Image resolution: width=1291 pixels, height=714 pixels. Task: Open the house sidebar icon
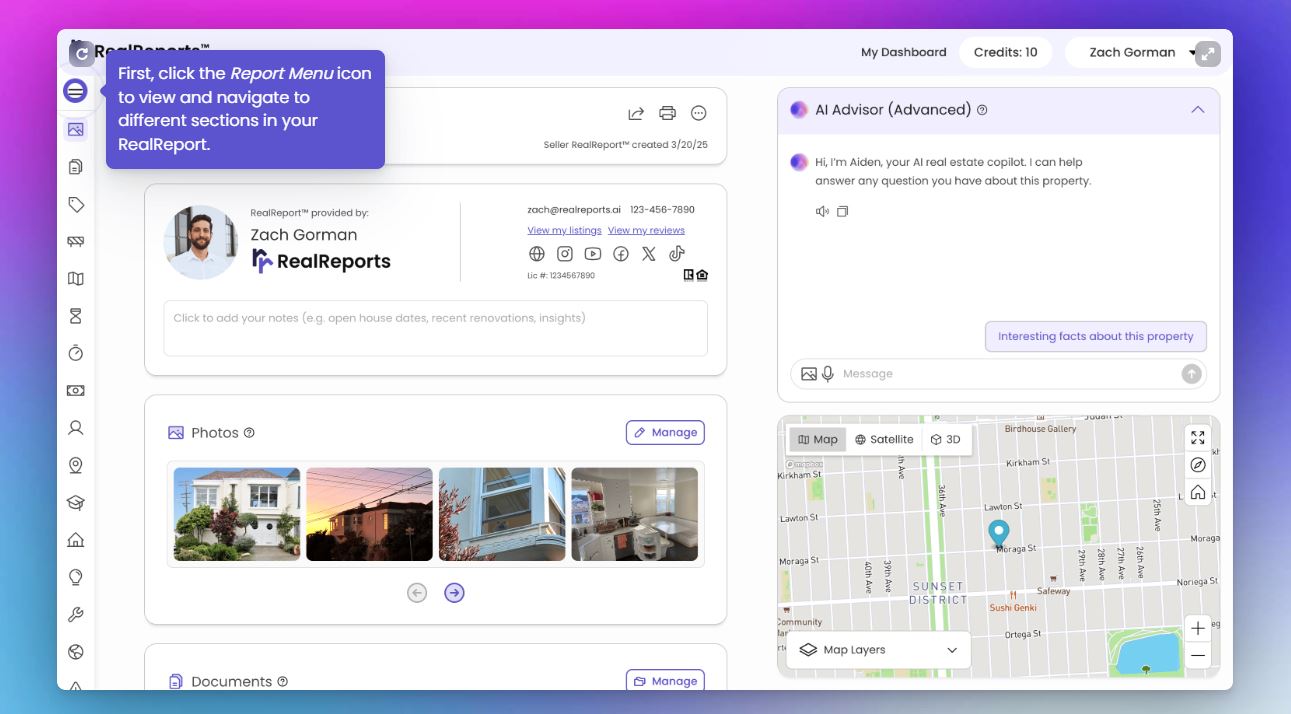click(75, 540)
